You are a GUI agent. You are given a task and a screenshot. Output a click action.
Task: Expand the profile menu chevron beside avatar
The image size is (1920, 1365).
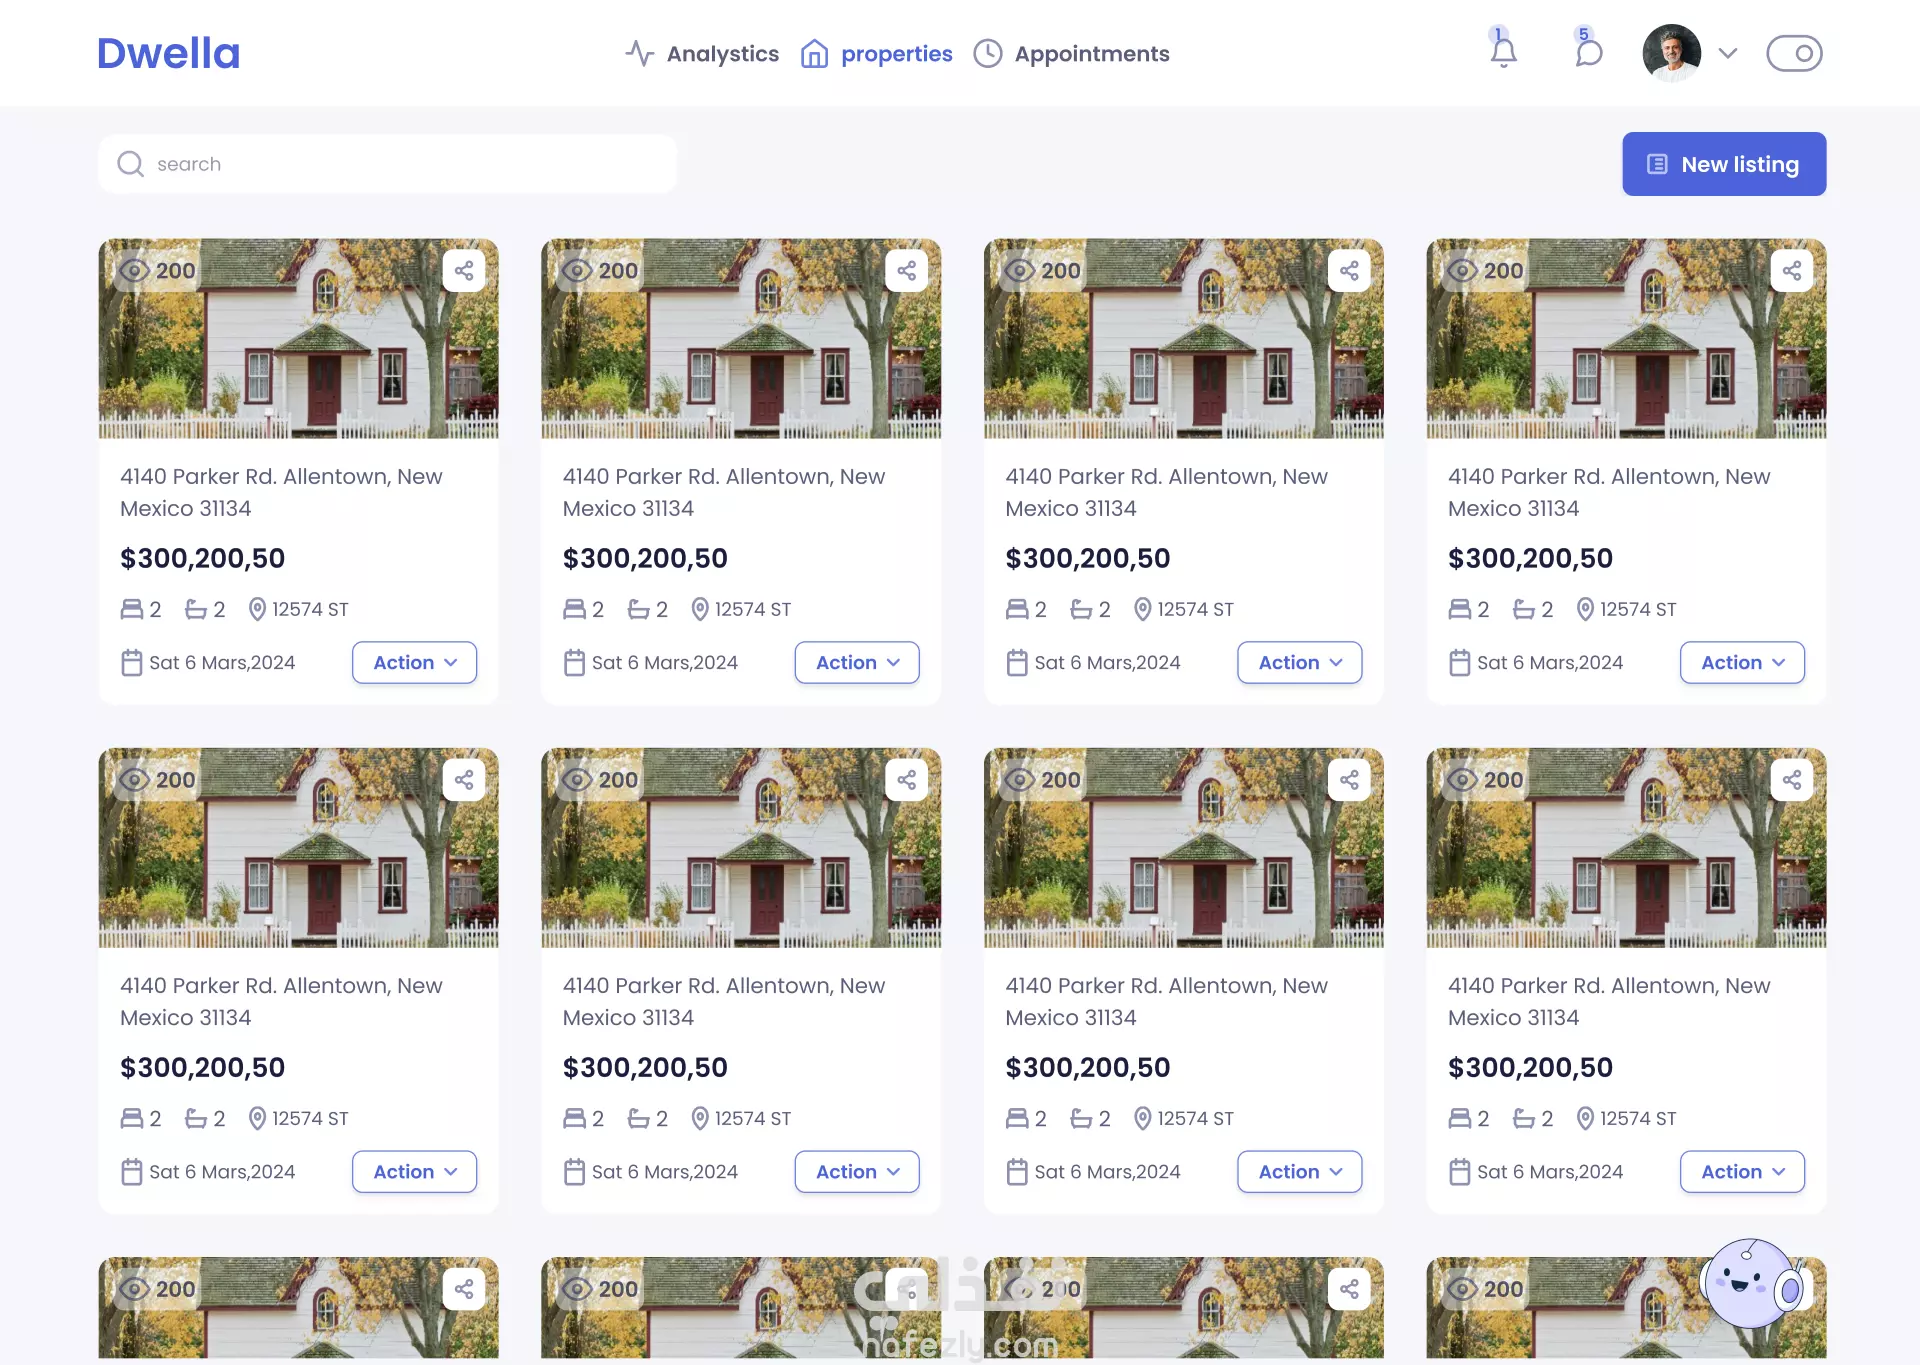tap(1728, 53)
